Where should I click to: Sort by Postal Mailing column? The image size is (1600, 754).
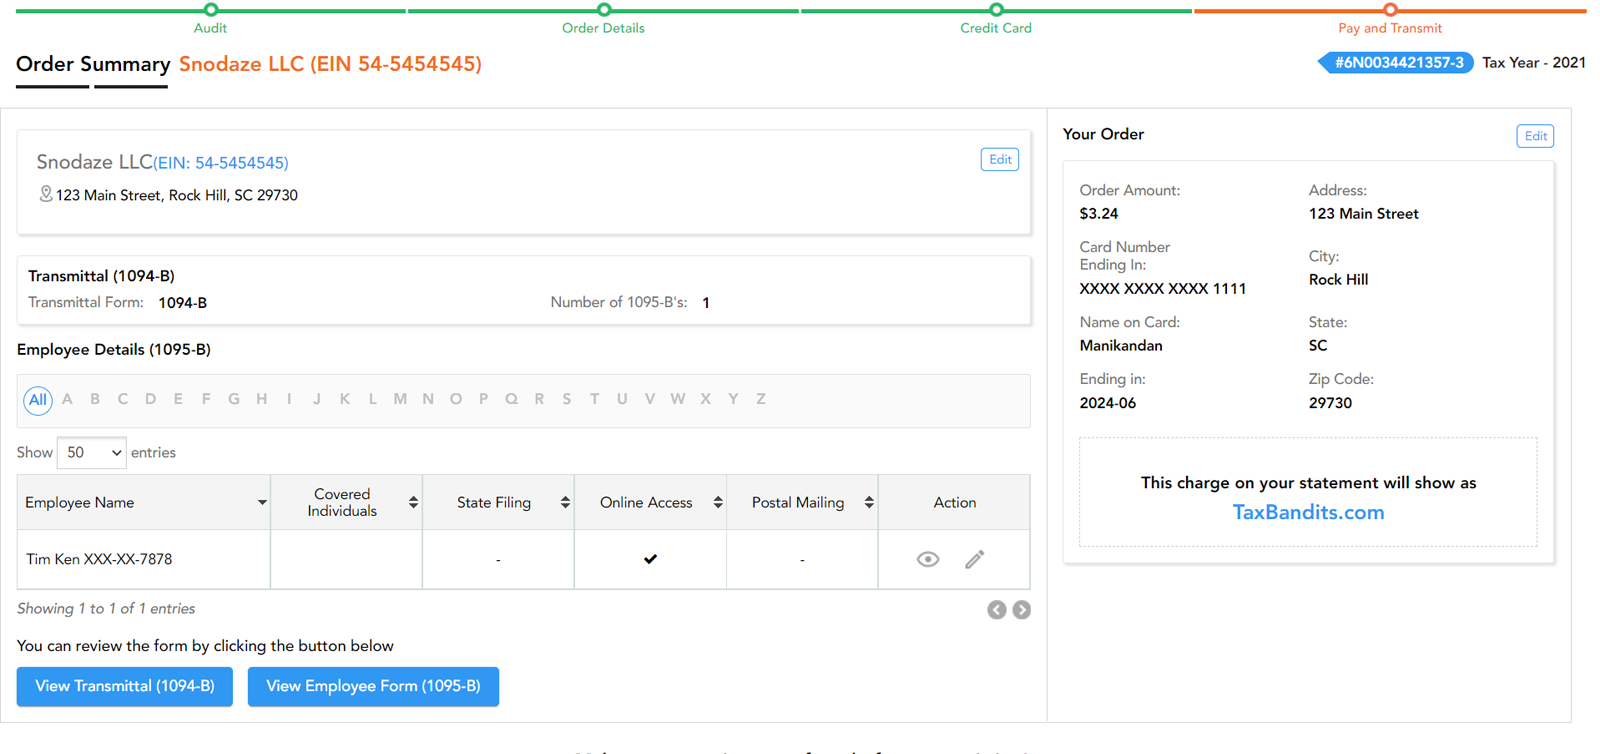pyautogui.click(x=802, y=502)
